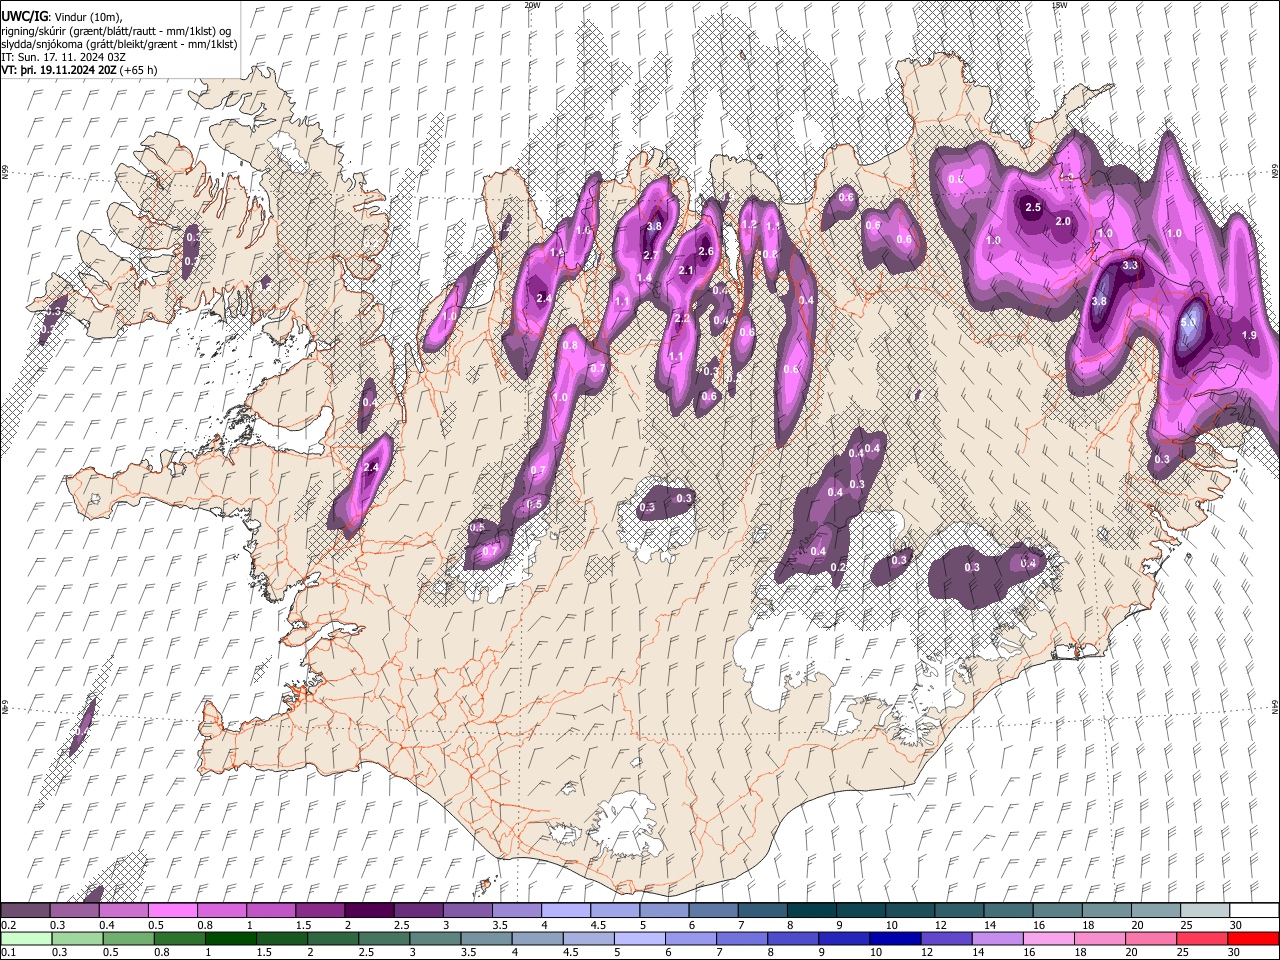This screenshot has width=1280, height=960.
Task: Click the 20W longitude label
Action: [532, 5]
